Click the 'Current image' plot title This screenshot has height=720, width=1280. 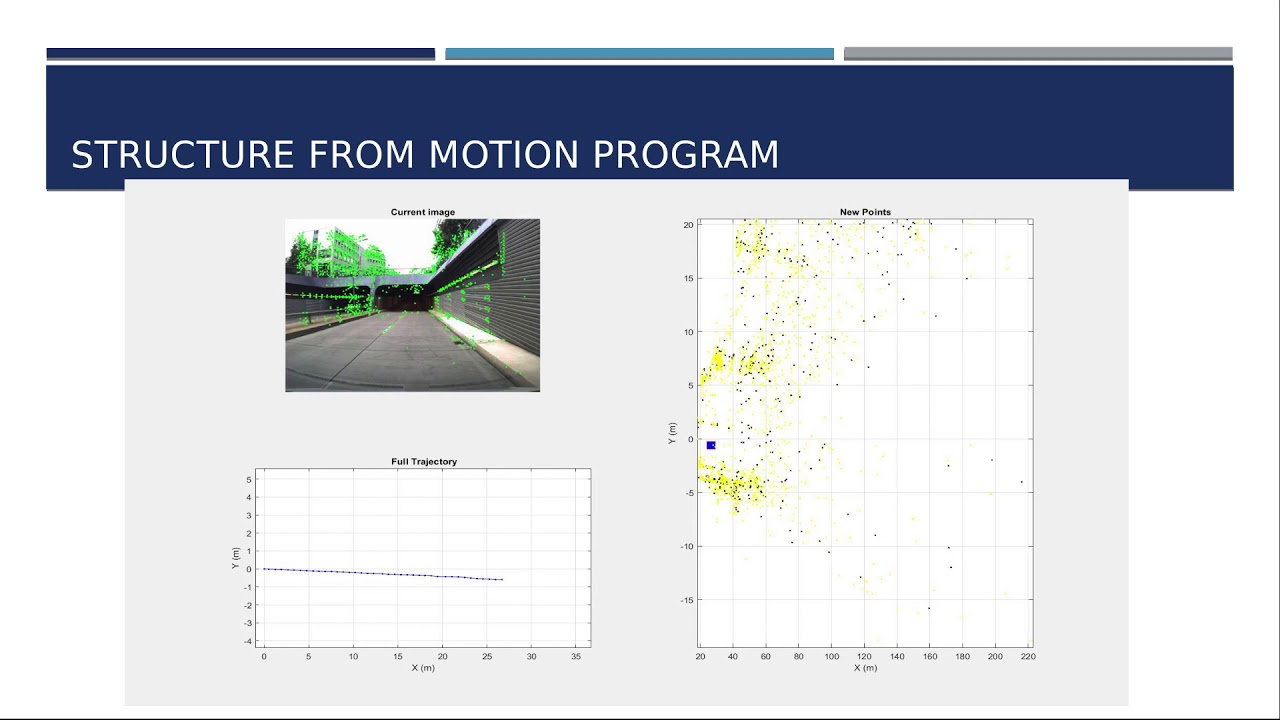tap(422, 212)
